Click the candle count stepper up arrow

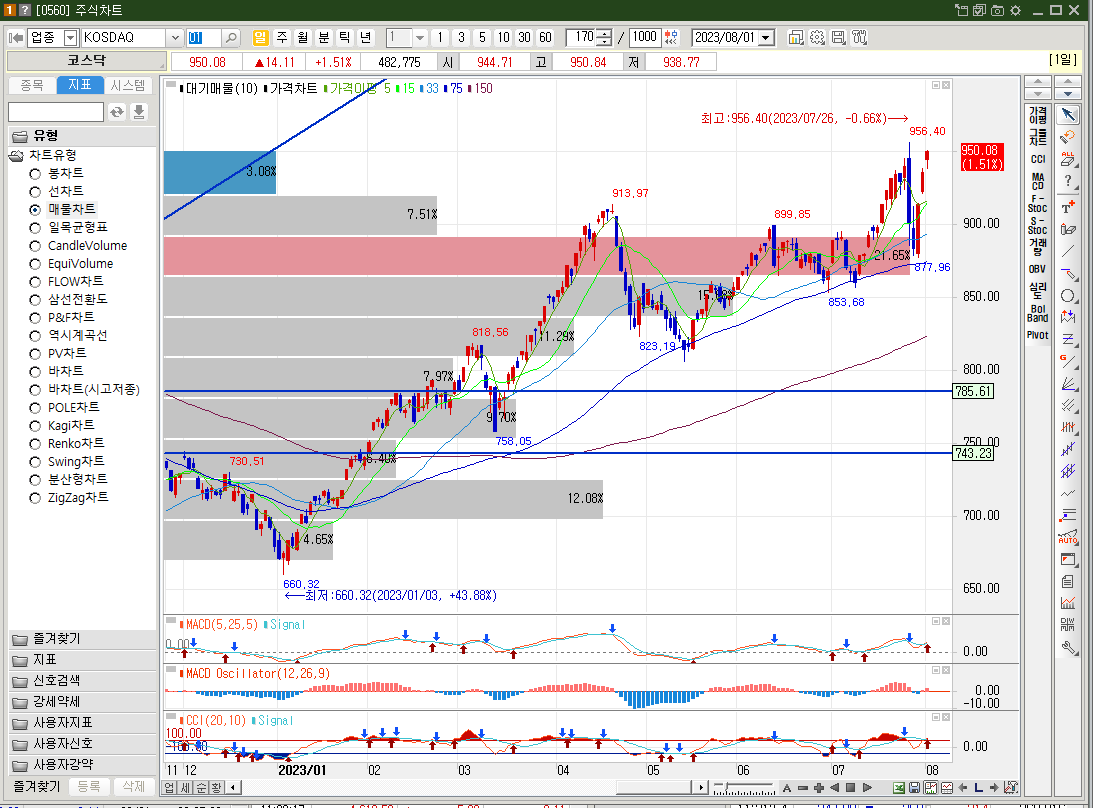tap(605, 33)
